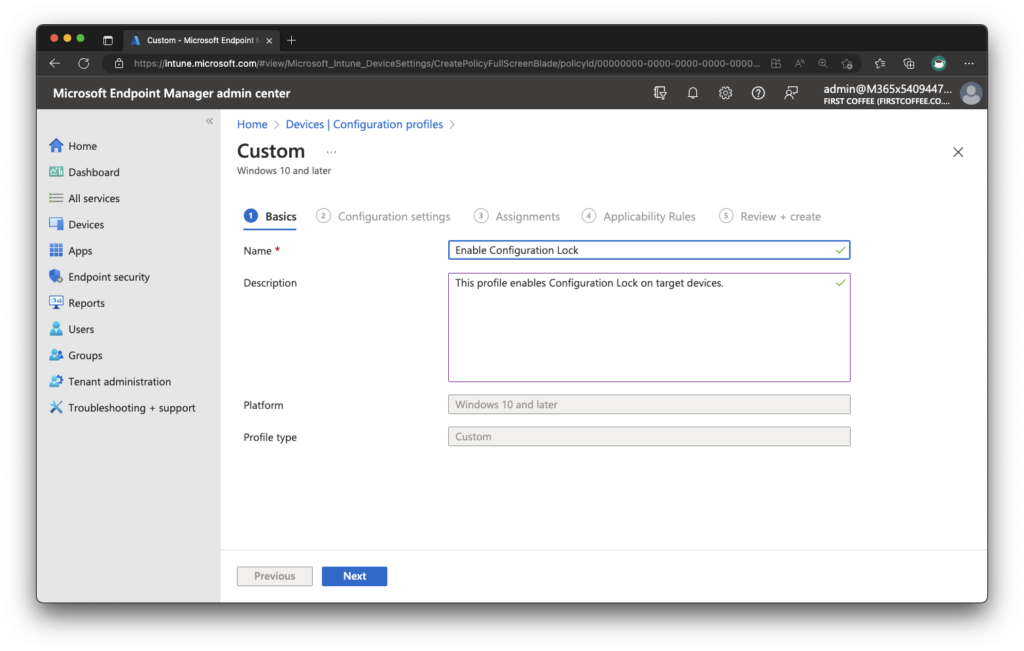This screenshot has width=1024, height=651.
Task: Open the Custom blade more options ellipsis
Action: click(331, 152)
